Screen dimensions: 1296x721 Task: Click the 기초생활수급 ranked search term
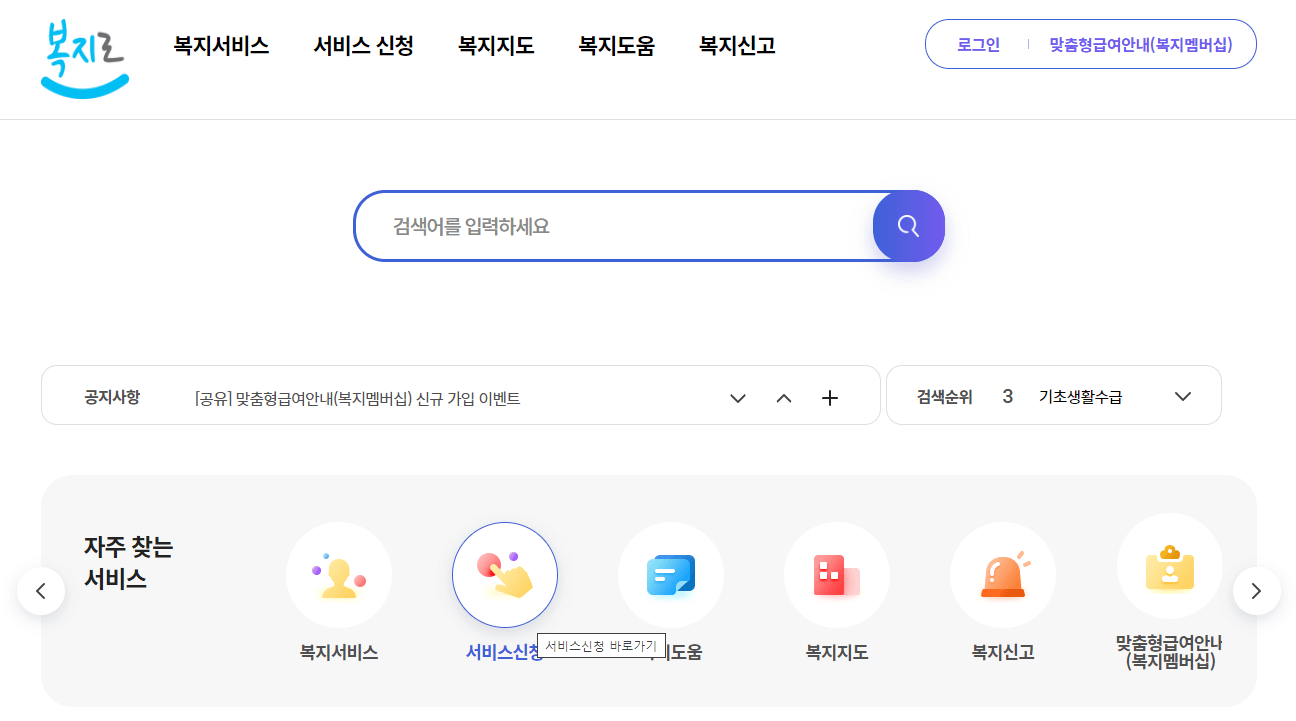coord(1081,397)
